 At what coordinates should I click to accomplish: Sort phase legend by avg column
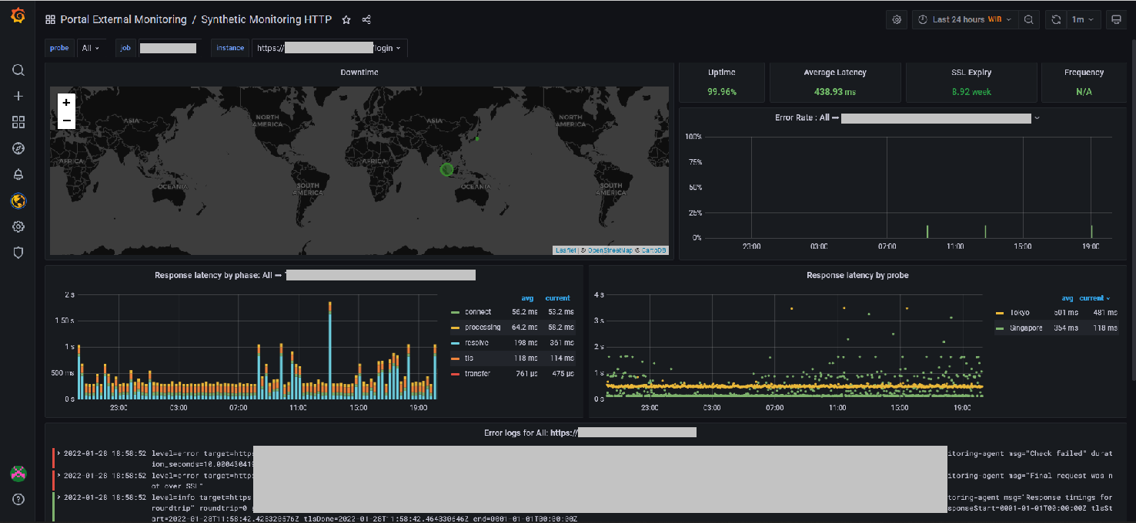coord(528,298)
